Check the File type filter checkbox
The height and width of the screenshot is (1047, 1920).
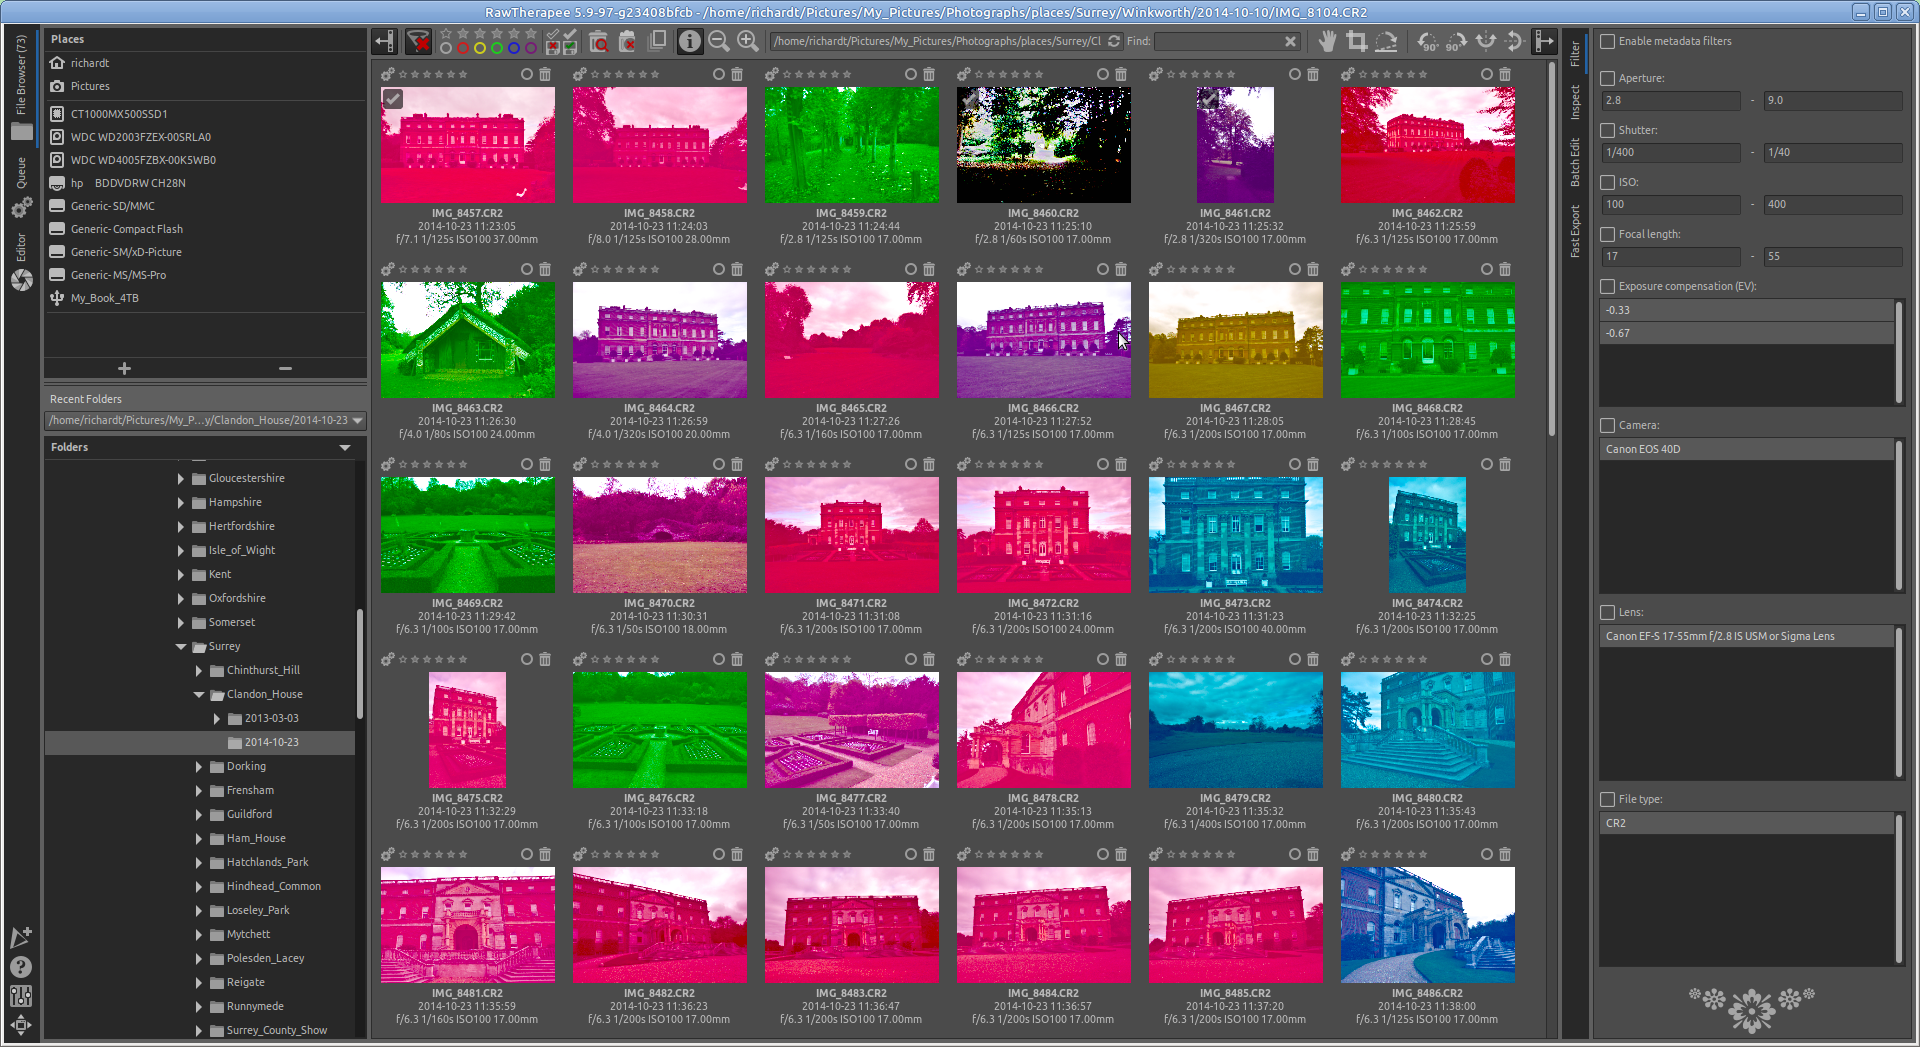coord(1607,799)
